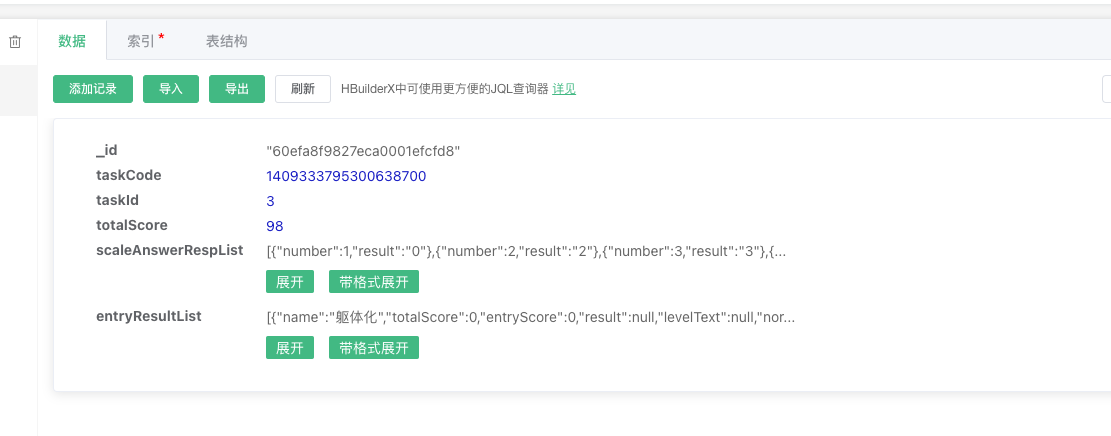Open the 详见 link

coord(564,89)
